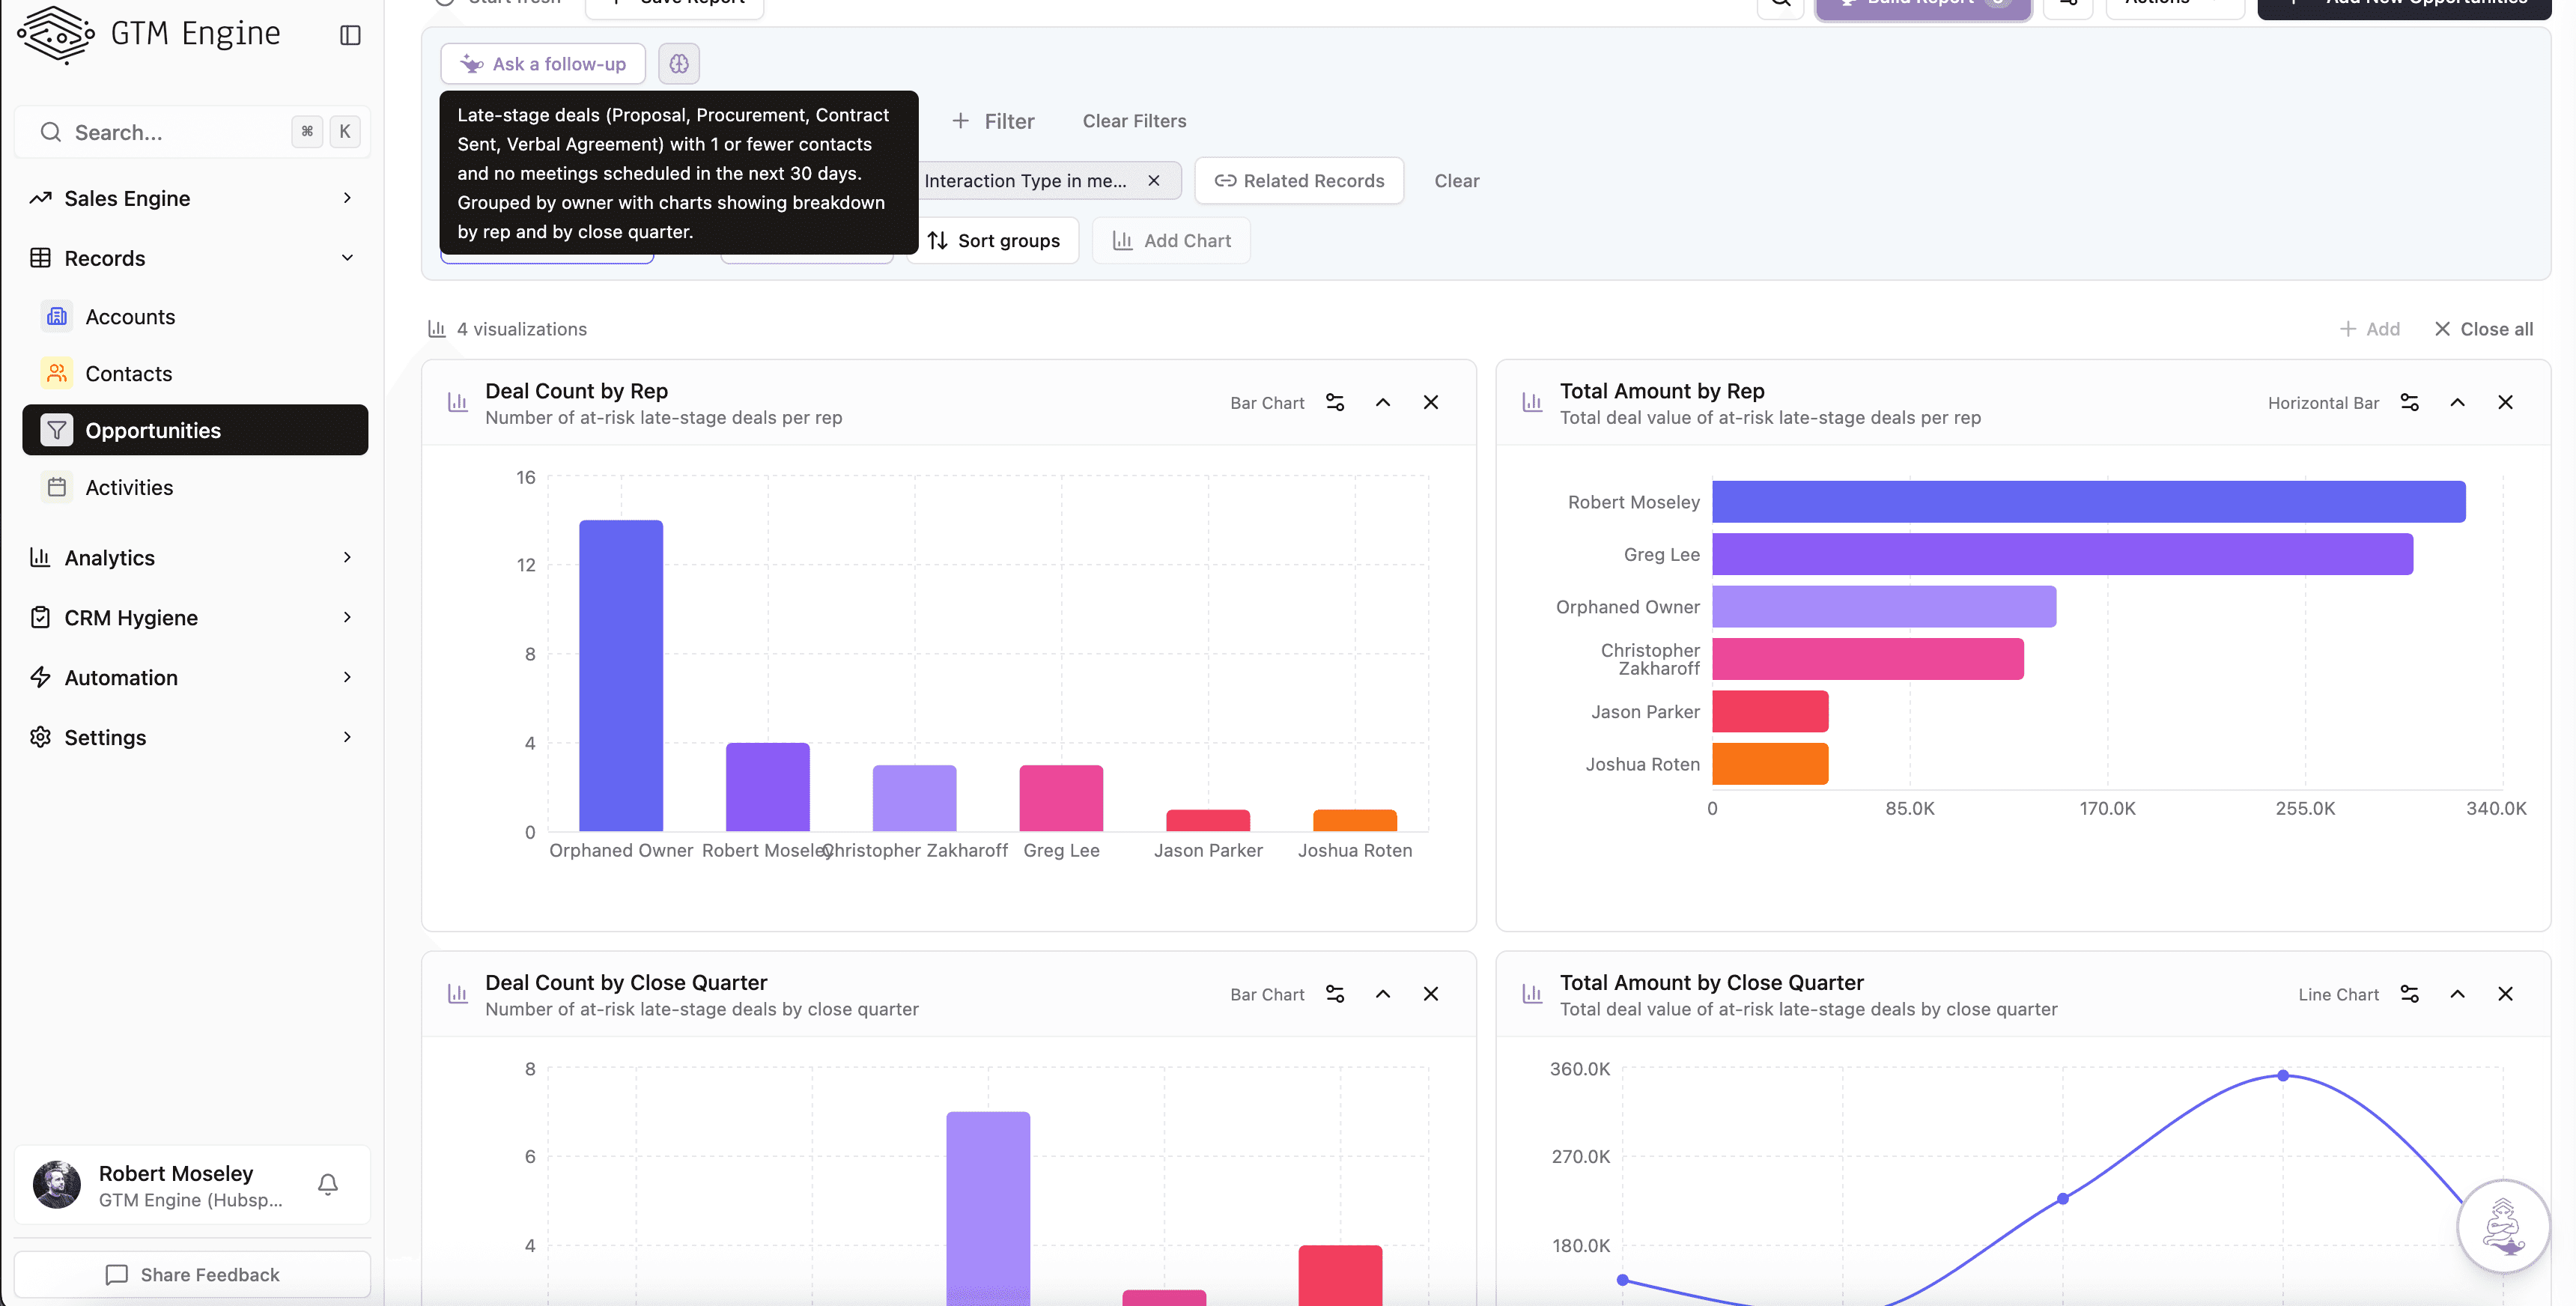Close the Total Amount by Rep chart

point(2505,402)
